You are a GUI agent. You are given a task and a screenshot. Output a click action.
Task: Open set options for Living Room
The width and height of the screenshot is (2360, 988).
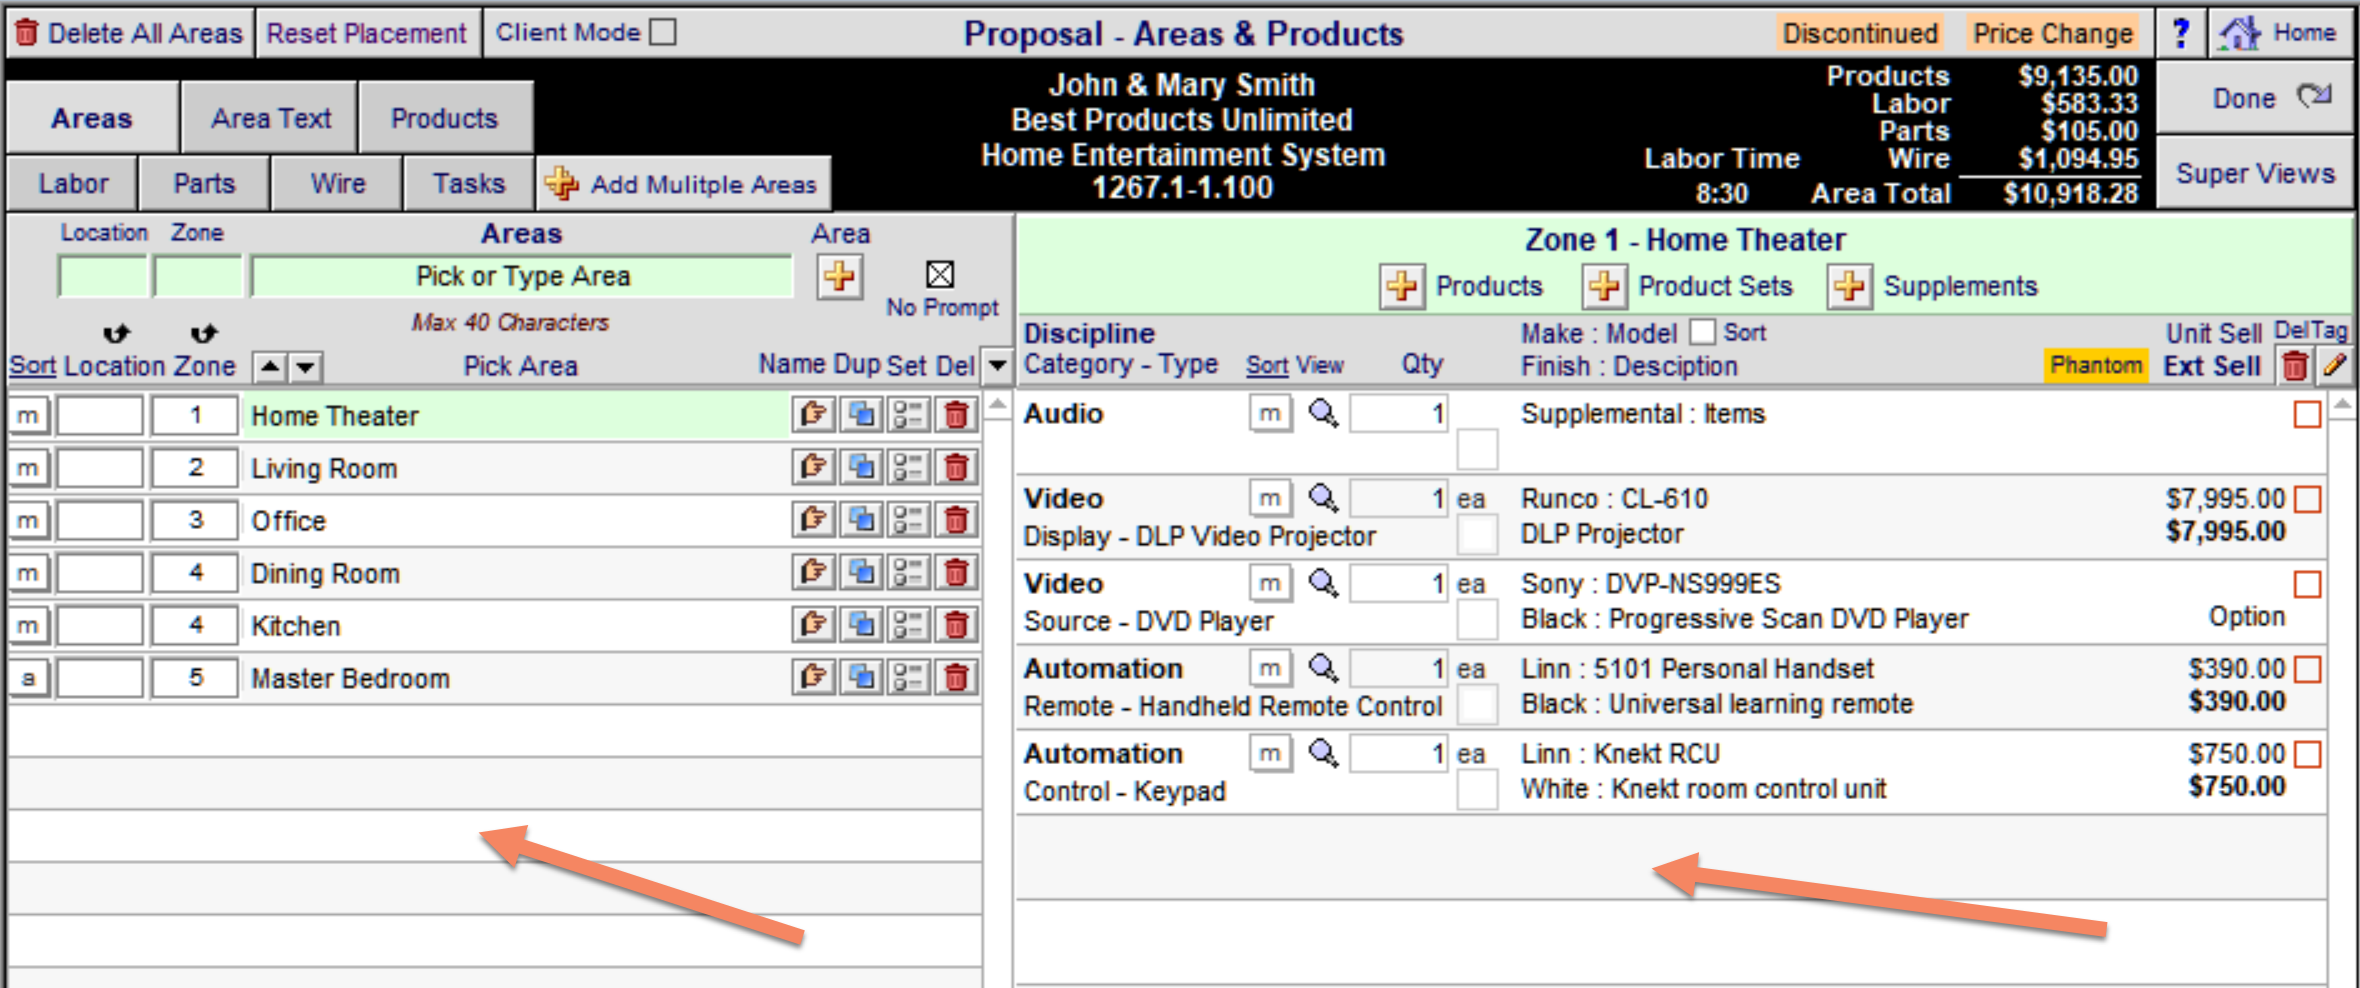coord(908,467)
